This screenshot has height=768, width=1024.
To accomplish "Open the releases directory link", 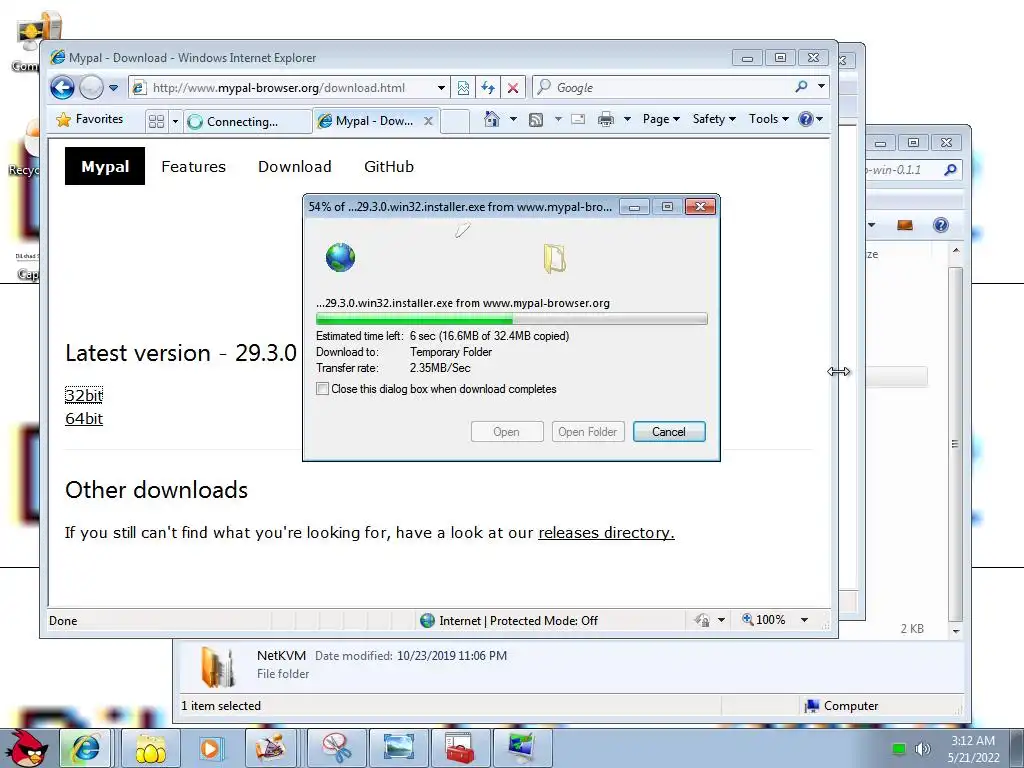I will tap(606, 533).
